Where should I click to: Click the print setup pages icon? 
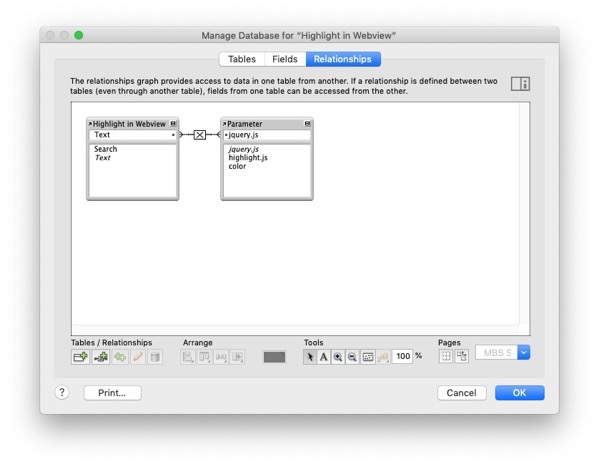click(x=461, y=356)
